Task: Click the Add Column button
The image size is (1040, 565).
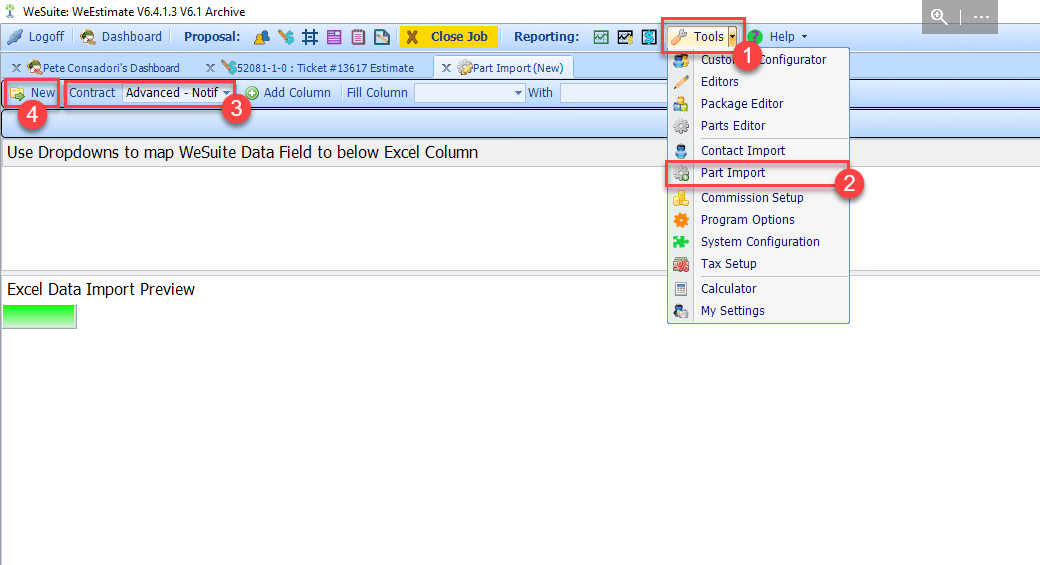Action: pos(288,93)
